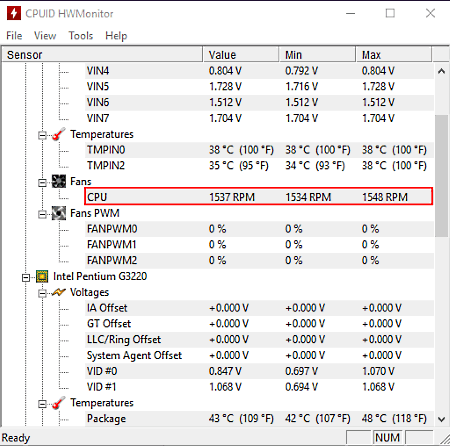Image resolution: width=450 pixels, height=446 pixels.
Task: Select the VIN6 sensor row
Action: [x=259, y=102]
